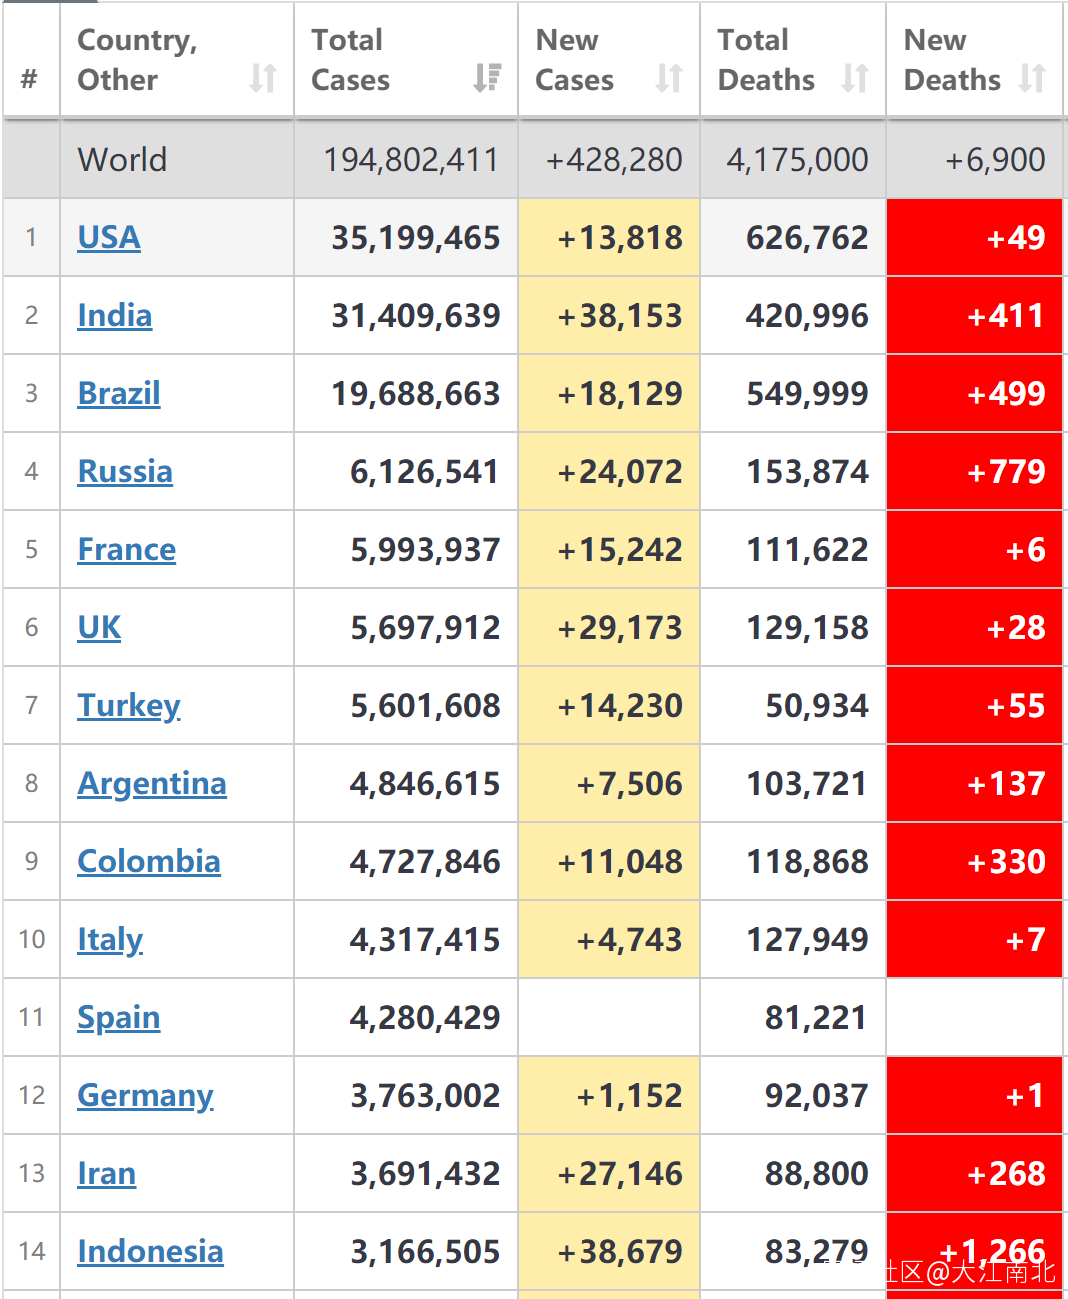This screenshot has width=1068, height=1299.
Task: Open the Russia country link
Action: pyautogui.click(x=125, y=471)
